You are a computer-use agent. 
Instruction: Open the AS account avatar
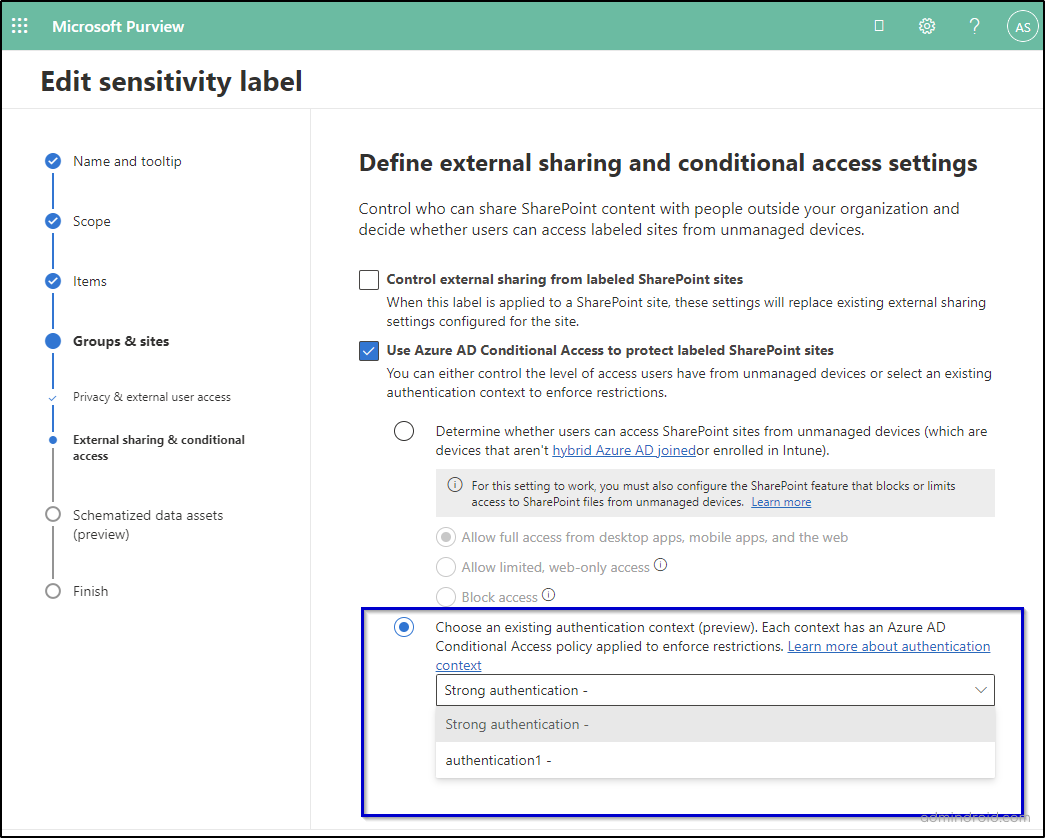(1022, 27)
